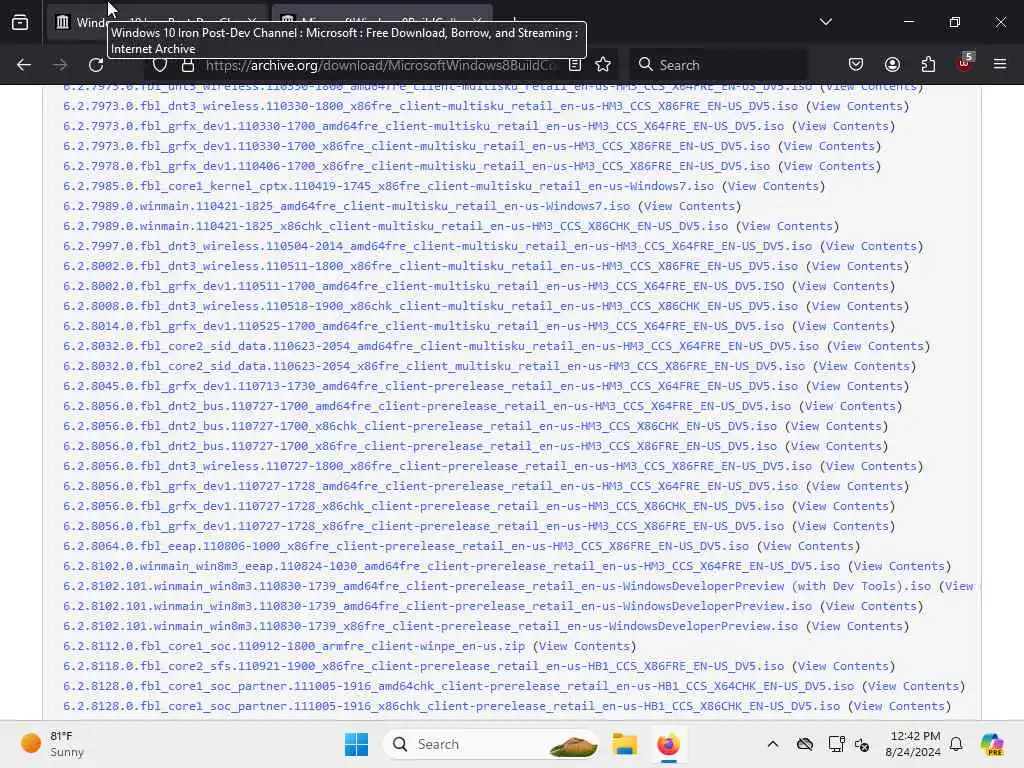Open Windows Start menu

(x=357, y=744)
